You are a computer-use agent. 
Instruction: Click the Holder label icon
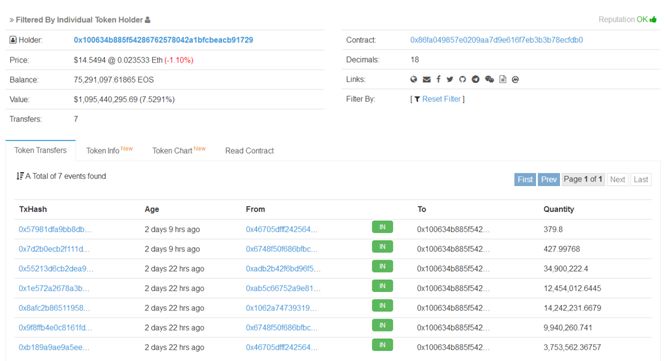click(x=13, y=40)
